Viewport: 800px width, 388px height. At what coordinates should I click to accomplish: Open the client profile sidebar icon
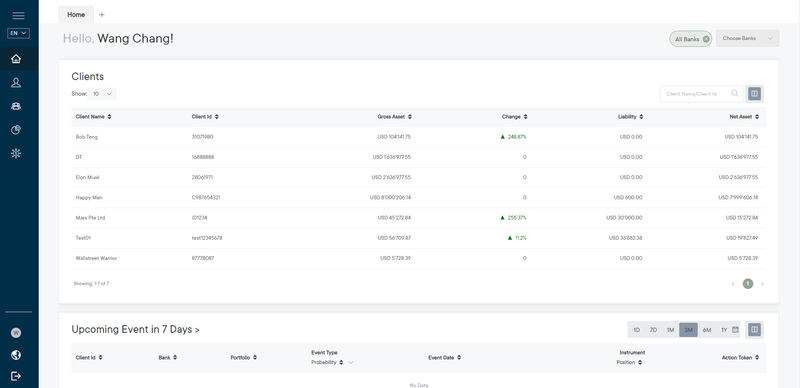[x=16, y=83]
